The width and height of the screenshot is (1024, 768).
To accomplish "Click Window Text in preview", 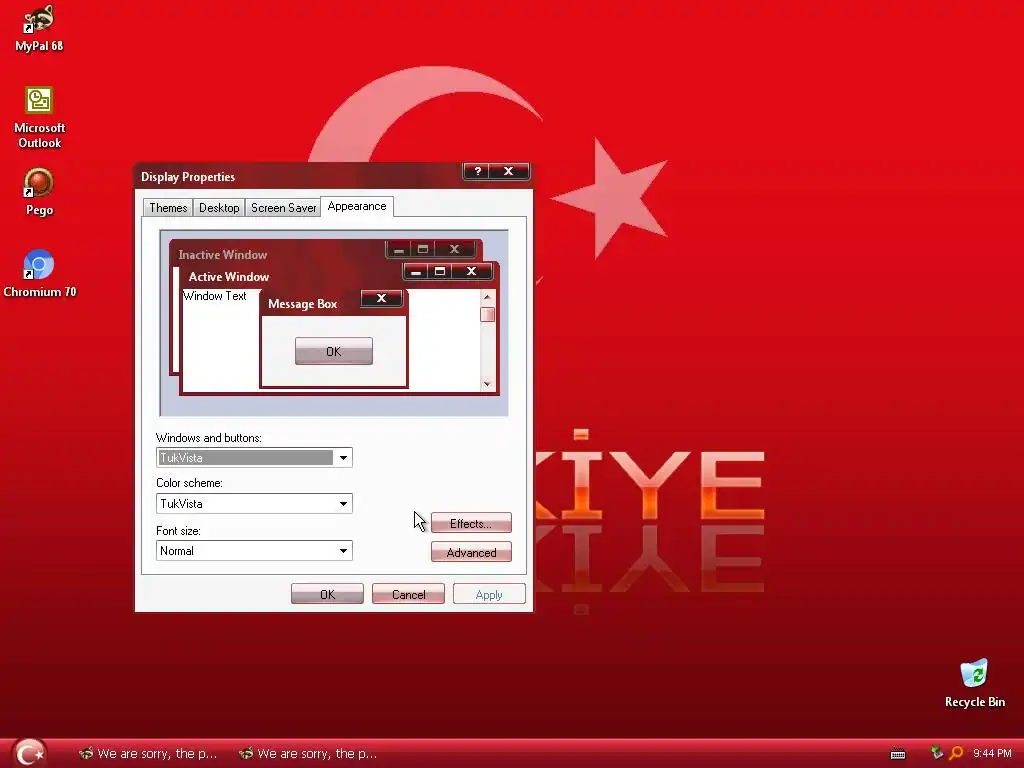I will [x=215, y=296].
